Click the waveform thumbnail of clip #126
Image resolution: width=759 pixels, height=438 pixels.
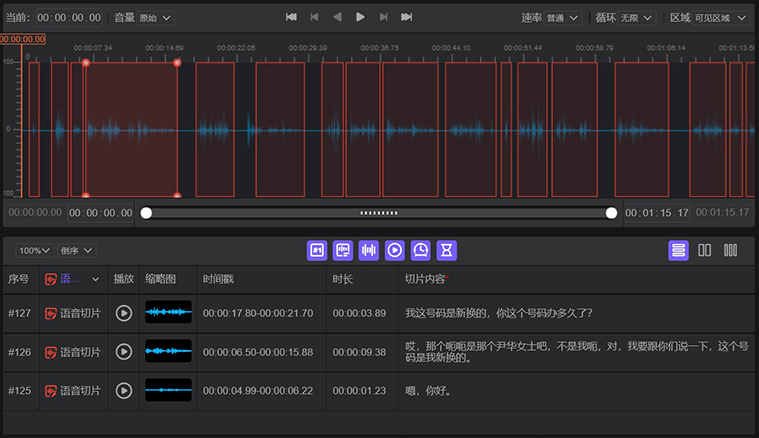pos(168,351)
